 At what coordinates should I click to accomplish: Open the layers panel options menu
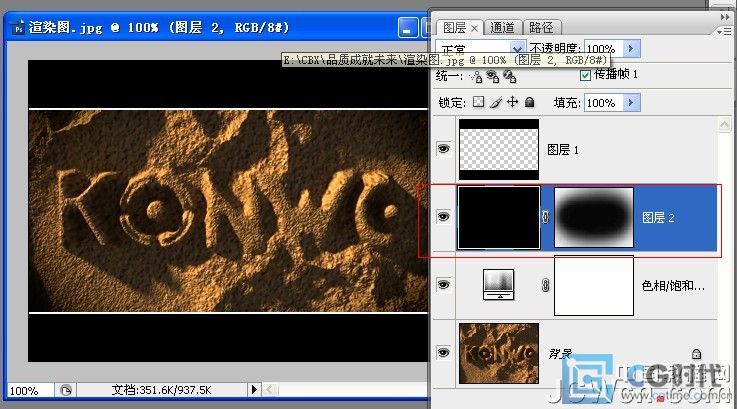click(x=727, y=31)
